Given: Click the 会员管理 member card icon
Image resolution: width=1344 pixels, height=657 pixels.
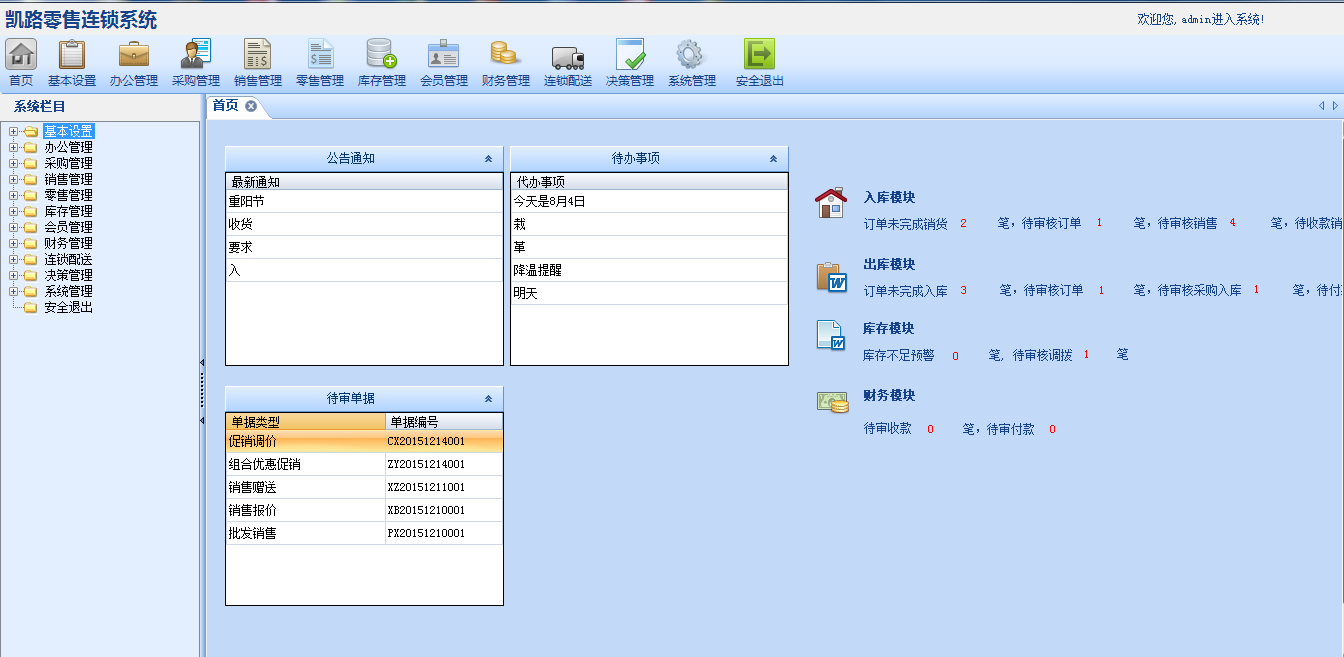Looking at the screenshot, I should 443,55.
